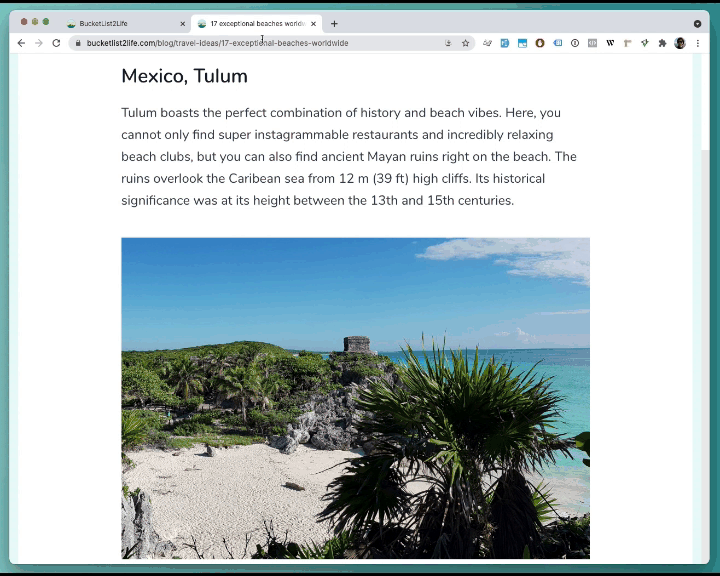Open the Extensions puzzle piece menu
Screen dimensions: 720x576
pos(662,43)
